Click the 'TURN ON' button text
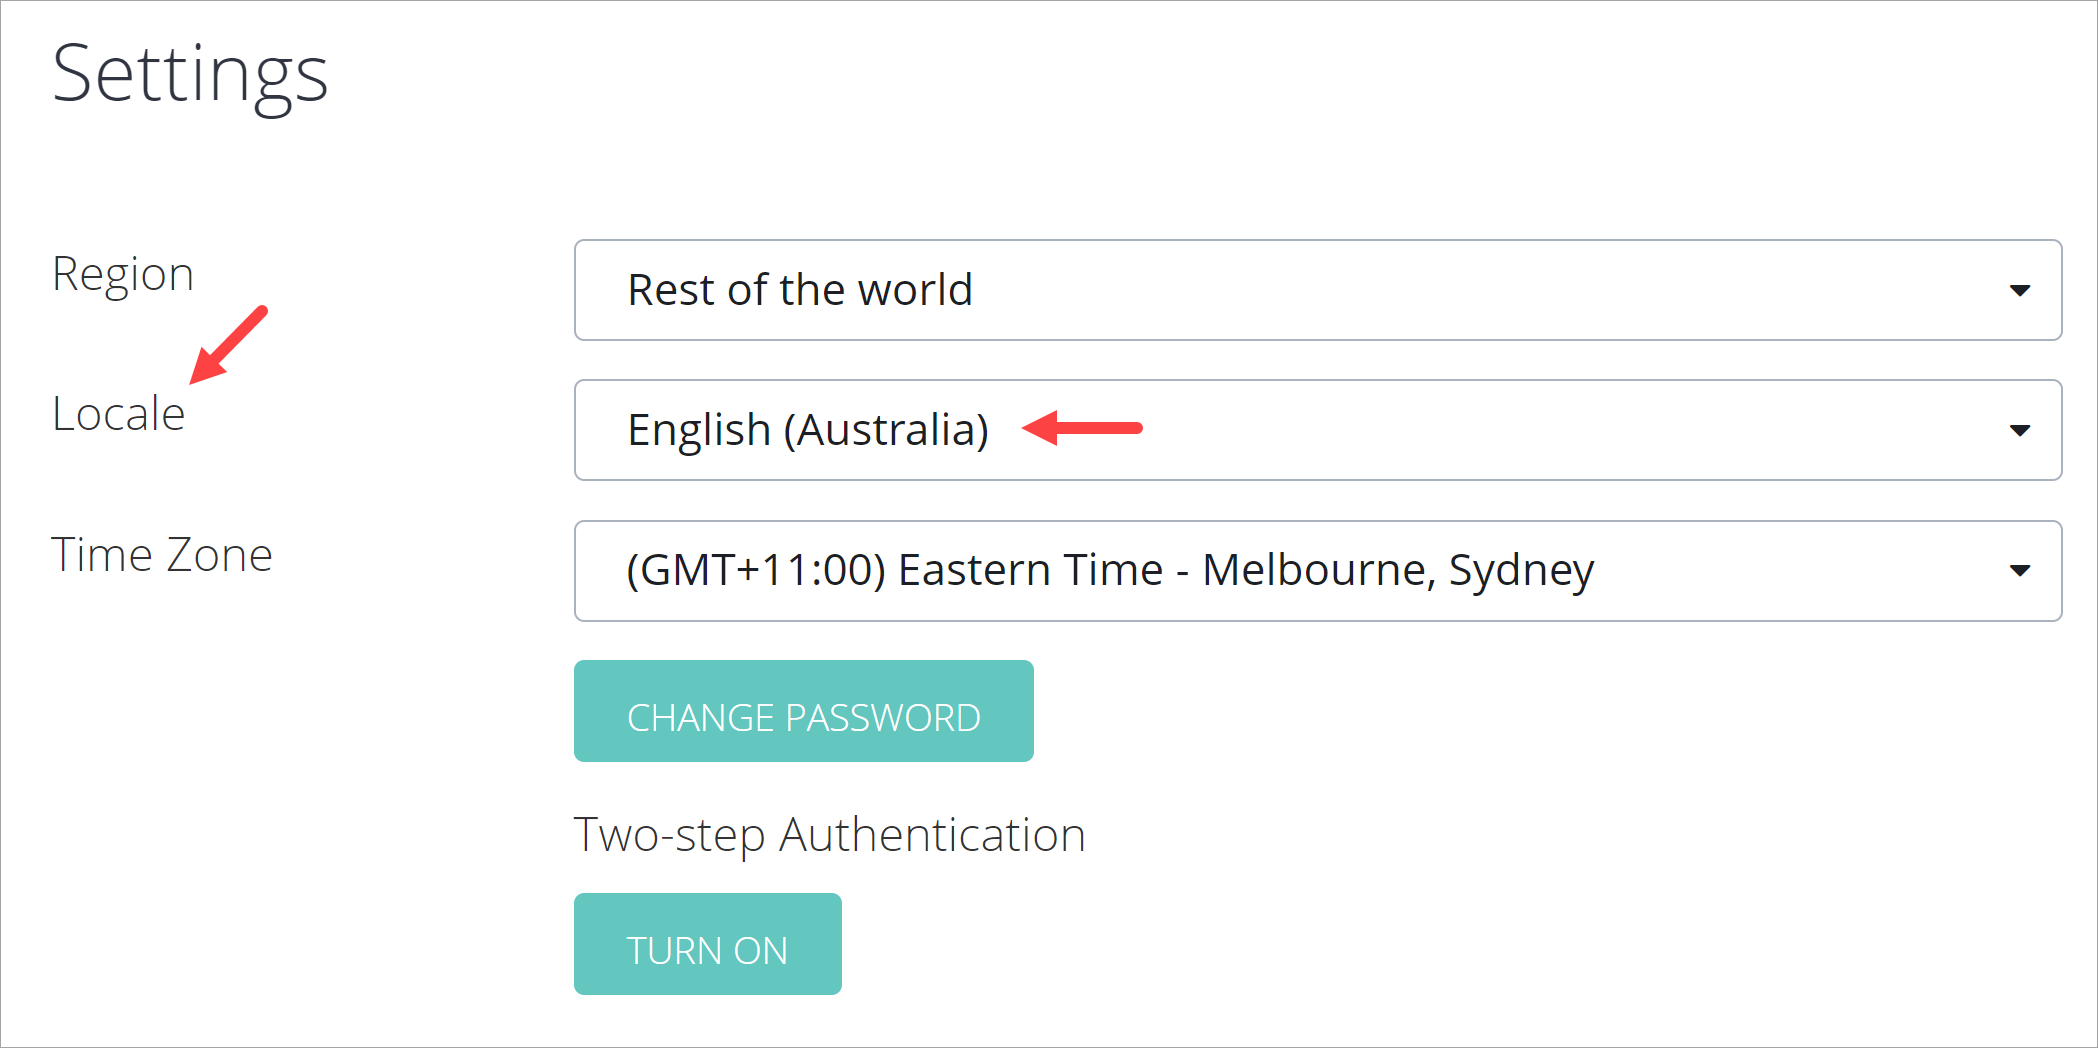 point(707,951)
